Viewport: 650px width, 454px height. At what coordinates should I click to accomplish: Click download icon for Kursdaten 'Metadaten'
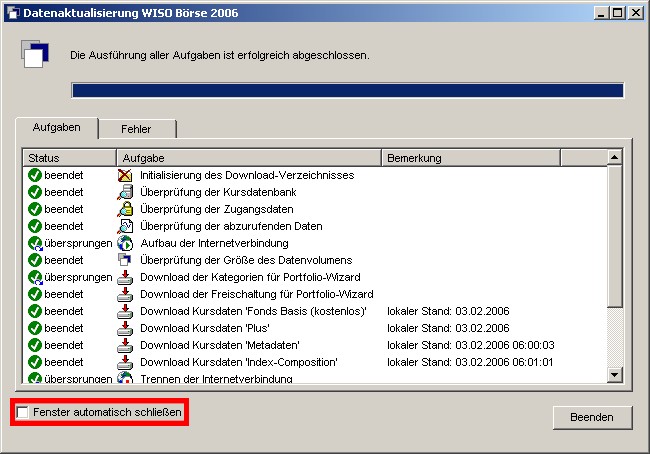click(x=125, y=345)
